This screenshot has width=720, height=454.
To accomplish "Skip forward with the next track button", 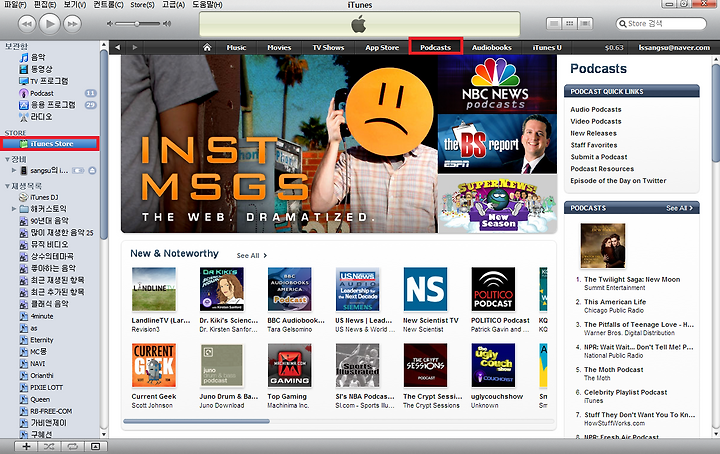I will pos(73,24).
